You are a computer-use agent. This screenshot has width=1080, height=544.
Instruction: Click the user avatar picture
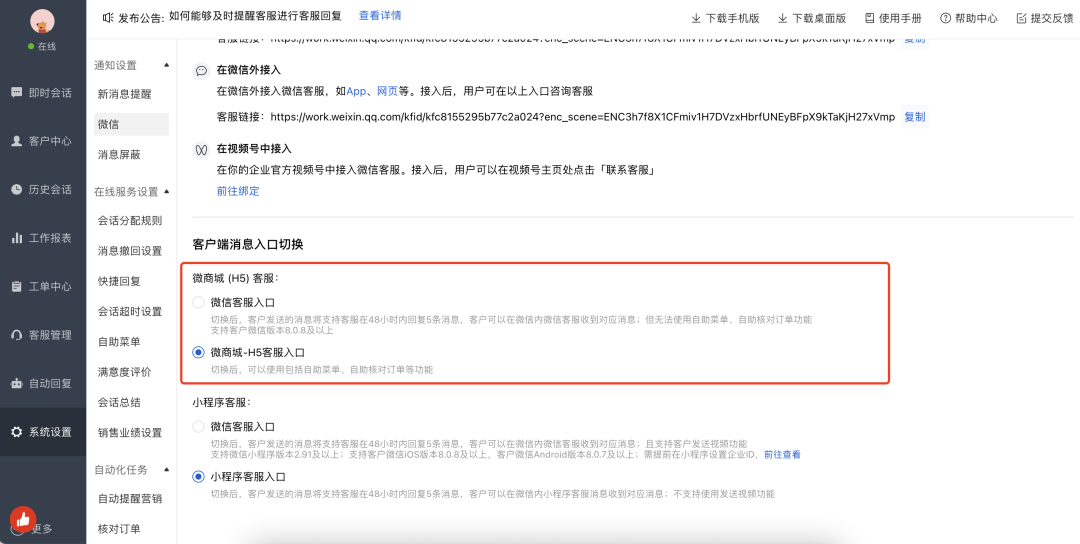43,21
